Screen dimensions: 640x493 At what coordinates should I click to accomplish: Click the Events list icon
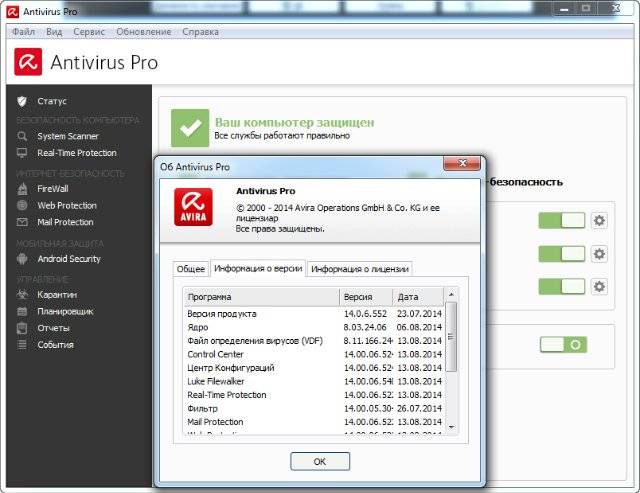[x=22, y=345]
